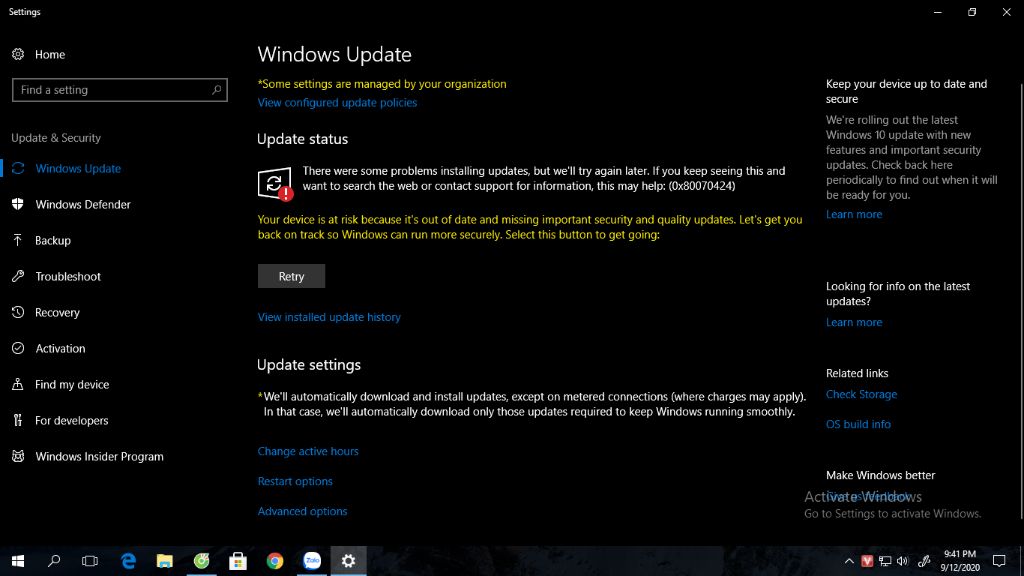The image size is (1024, 576).
Task: Click the Find my device person icon
Action: [x=18, y=384]
